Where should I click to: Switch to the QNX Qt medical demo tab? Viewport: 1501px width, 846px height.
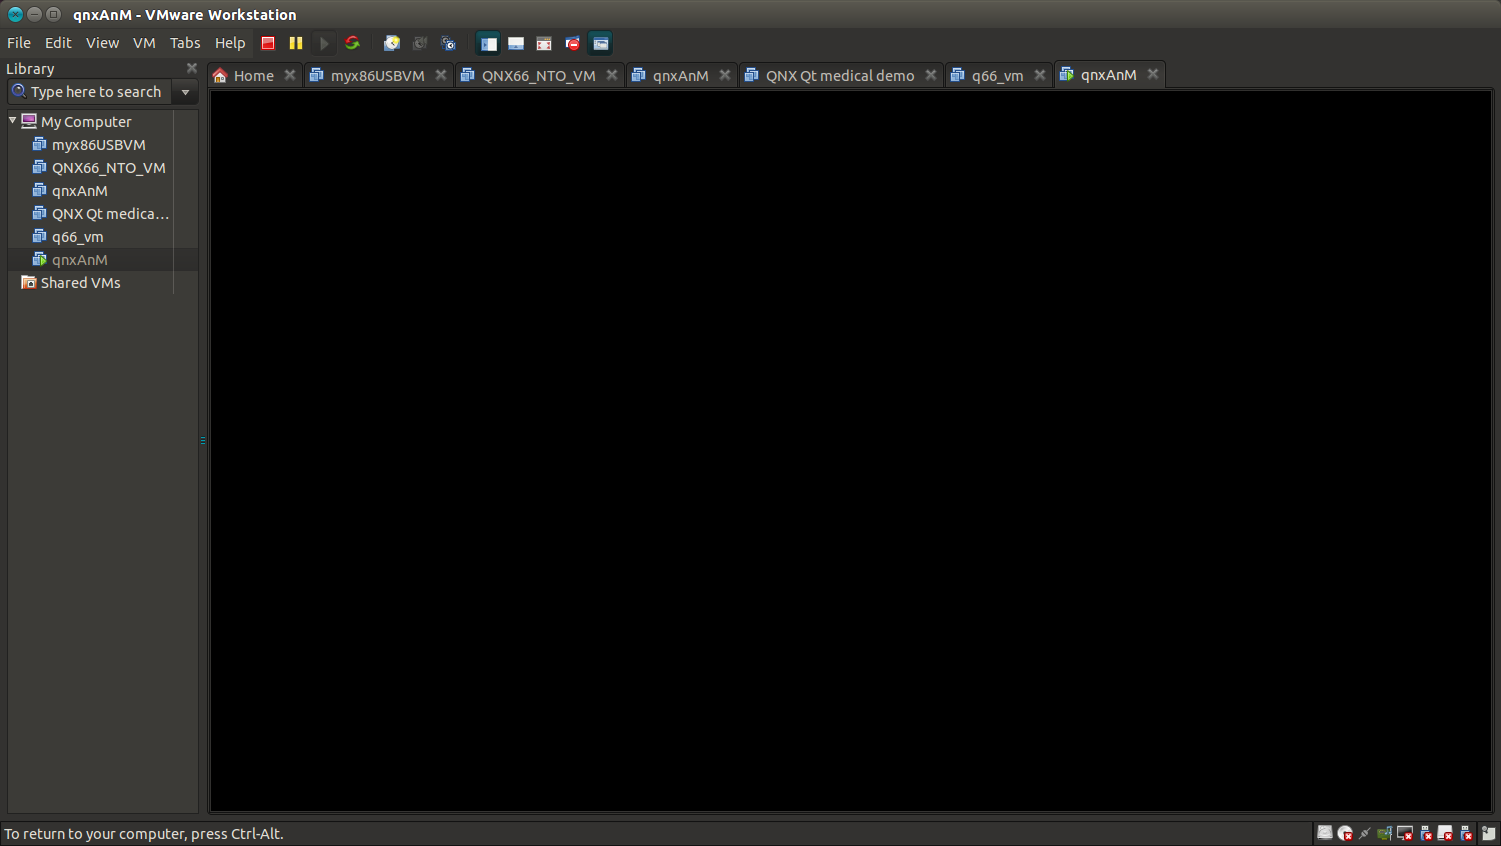point(839,76)
